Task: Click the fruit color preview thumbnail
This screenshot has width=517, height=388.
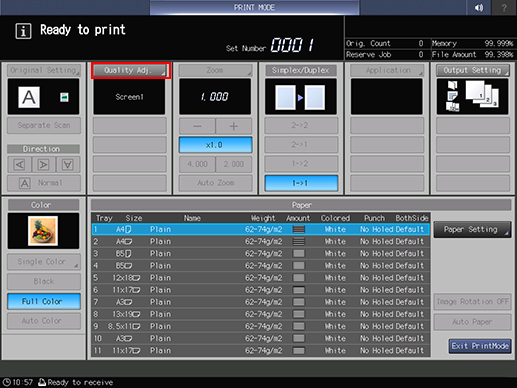Action: pos(43,231)
